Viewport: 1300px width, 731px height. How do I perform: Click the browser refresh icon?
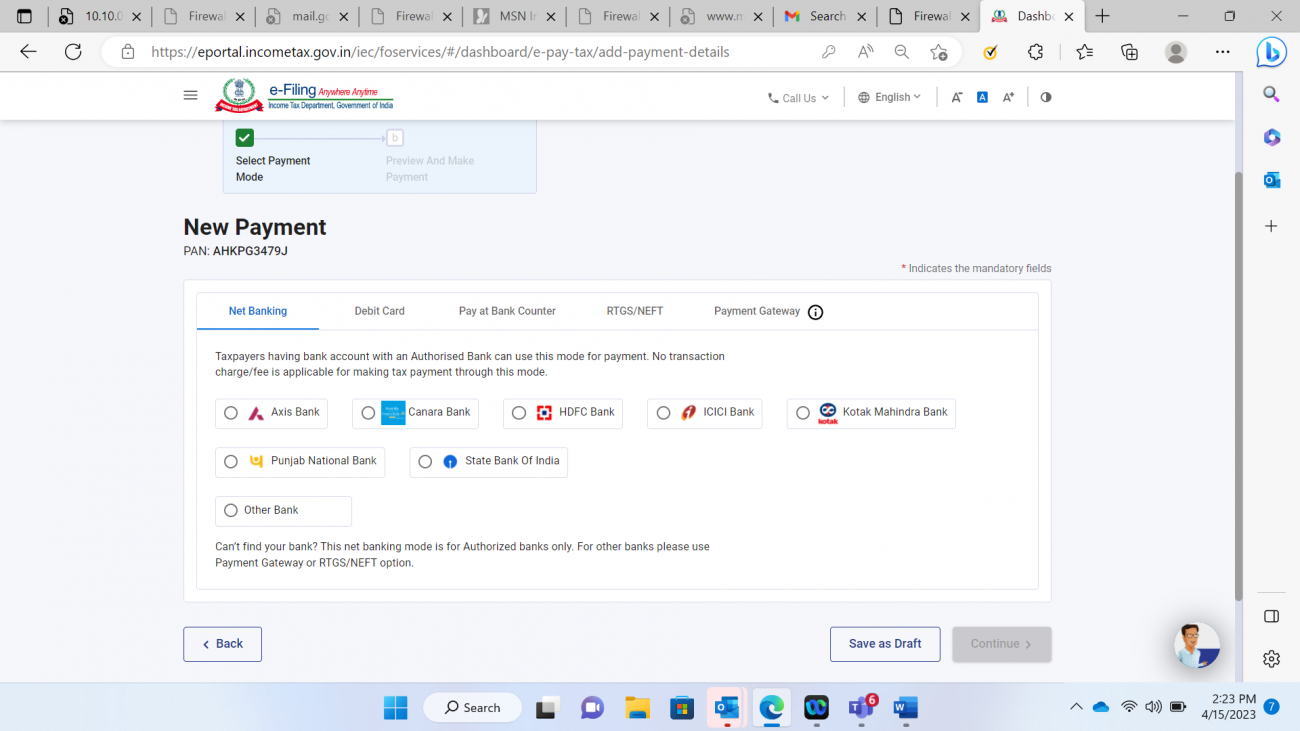(73, 52)
